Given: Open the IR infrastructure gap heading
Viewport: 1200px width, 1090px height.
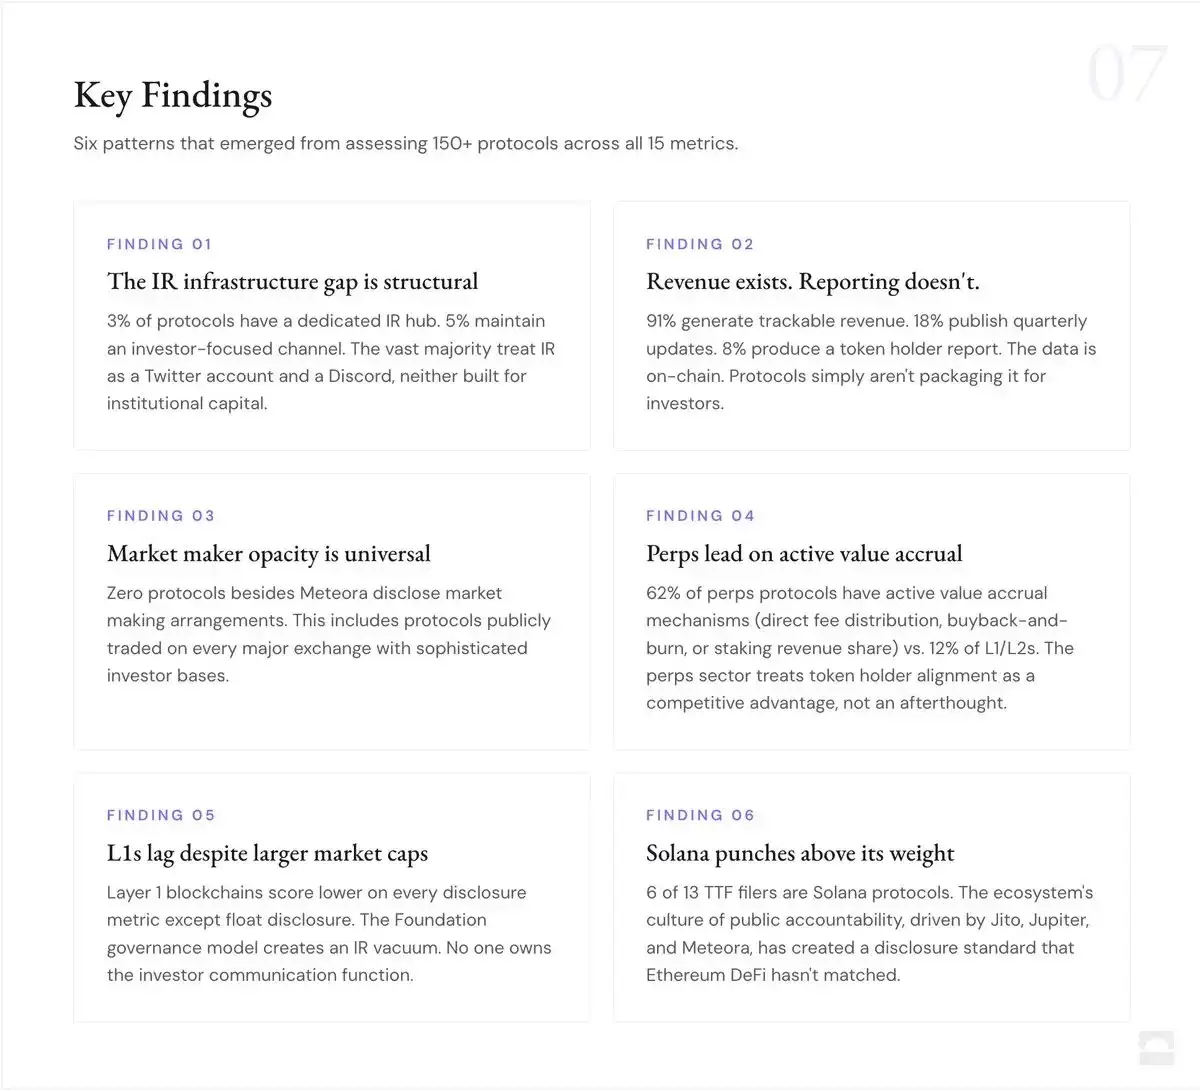Looking at the screenshot, I should 293,282.
